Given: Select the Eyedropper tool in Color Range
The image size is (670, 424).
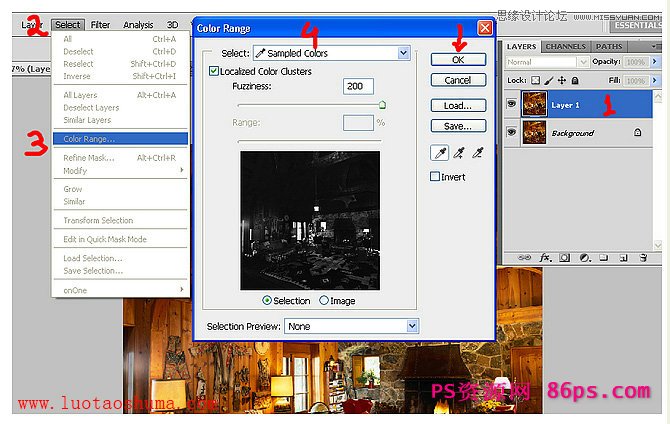Looking at the screenshot, I should click(x=439, y=152).
